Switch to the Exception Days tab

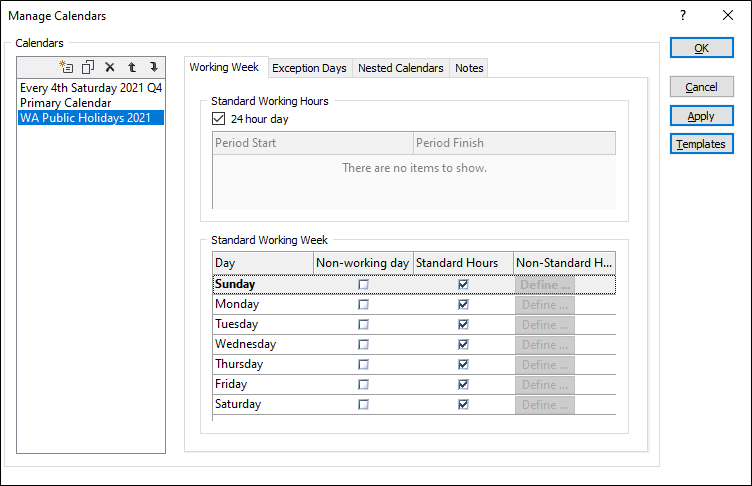coord(309,68)
